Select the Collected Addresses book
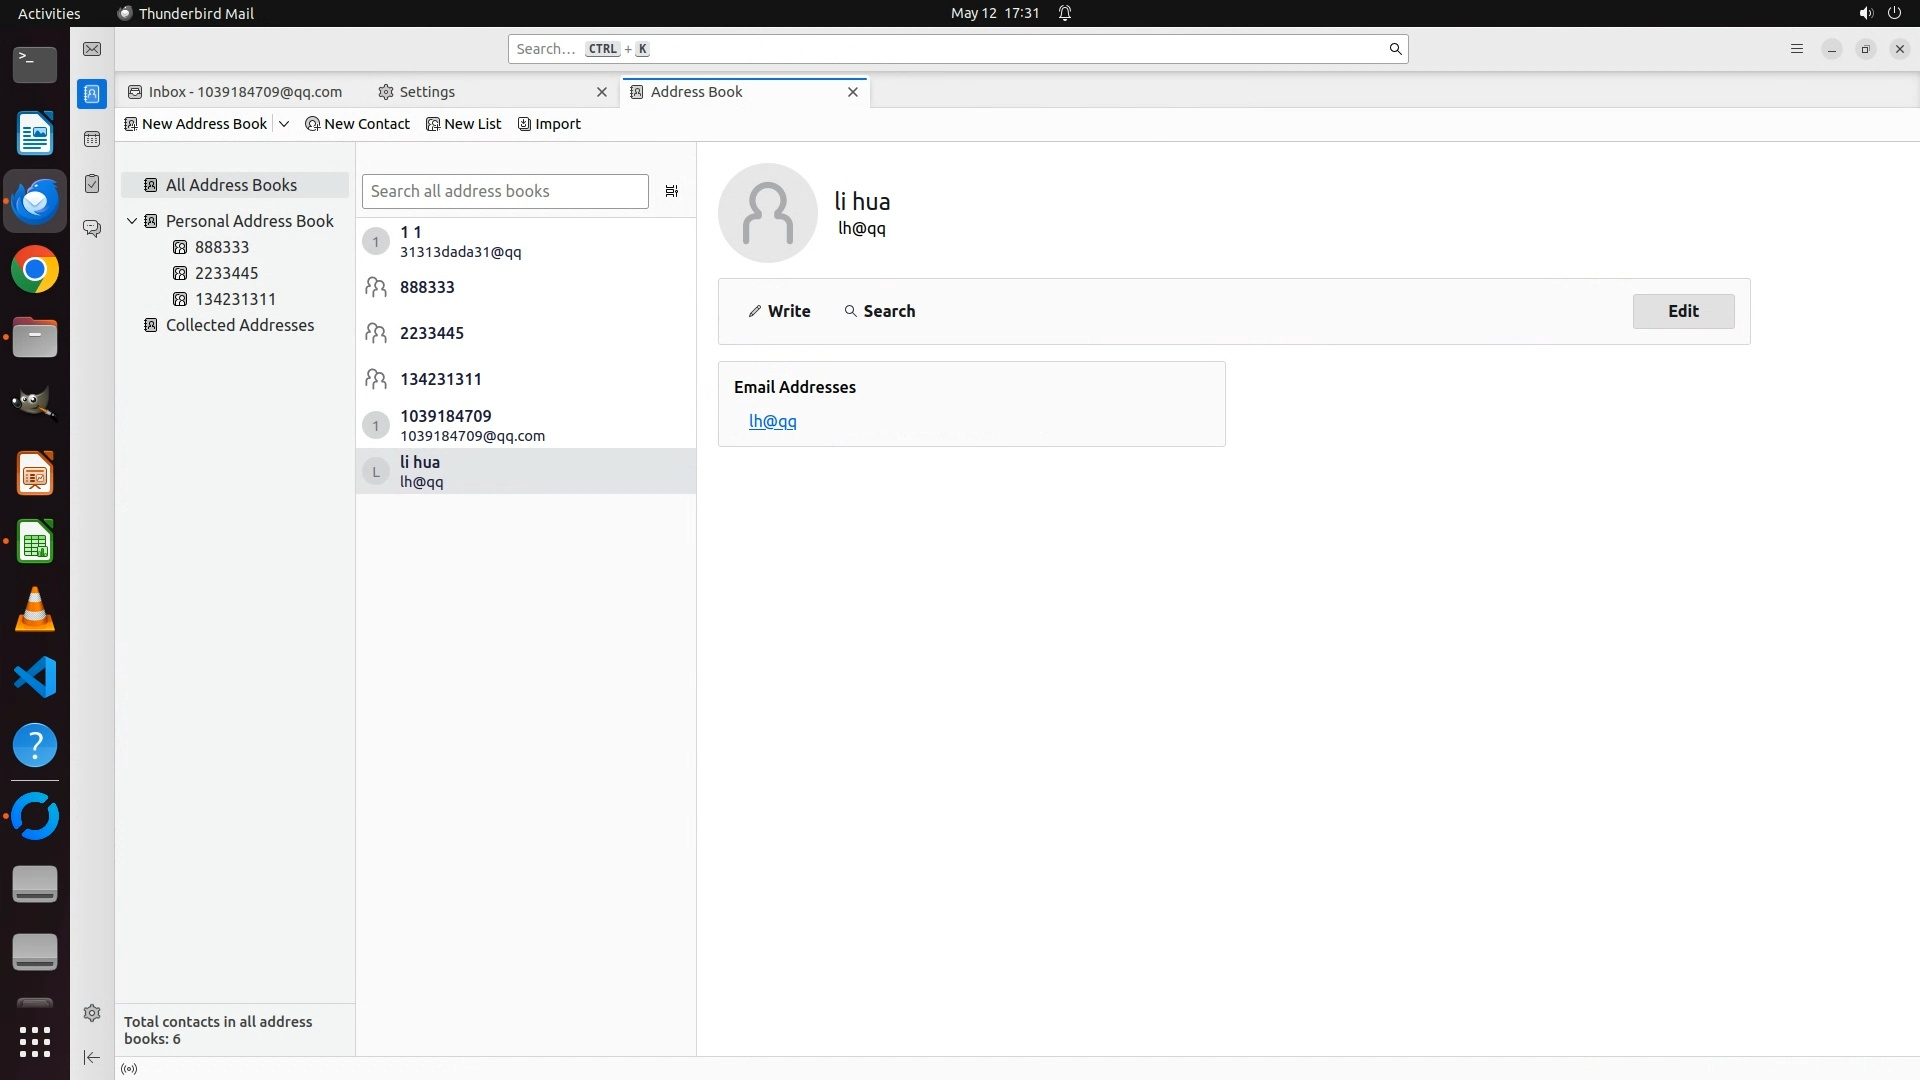The image size is (1920, 1080). (239, 325)
